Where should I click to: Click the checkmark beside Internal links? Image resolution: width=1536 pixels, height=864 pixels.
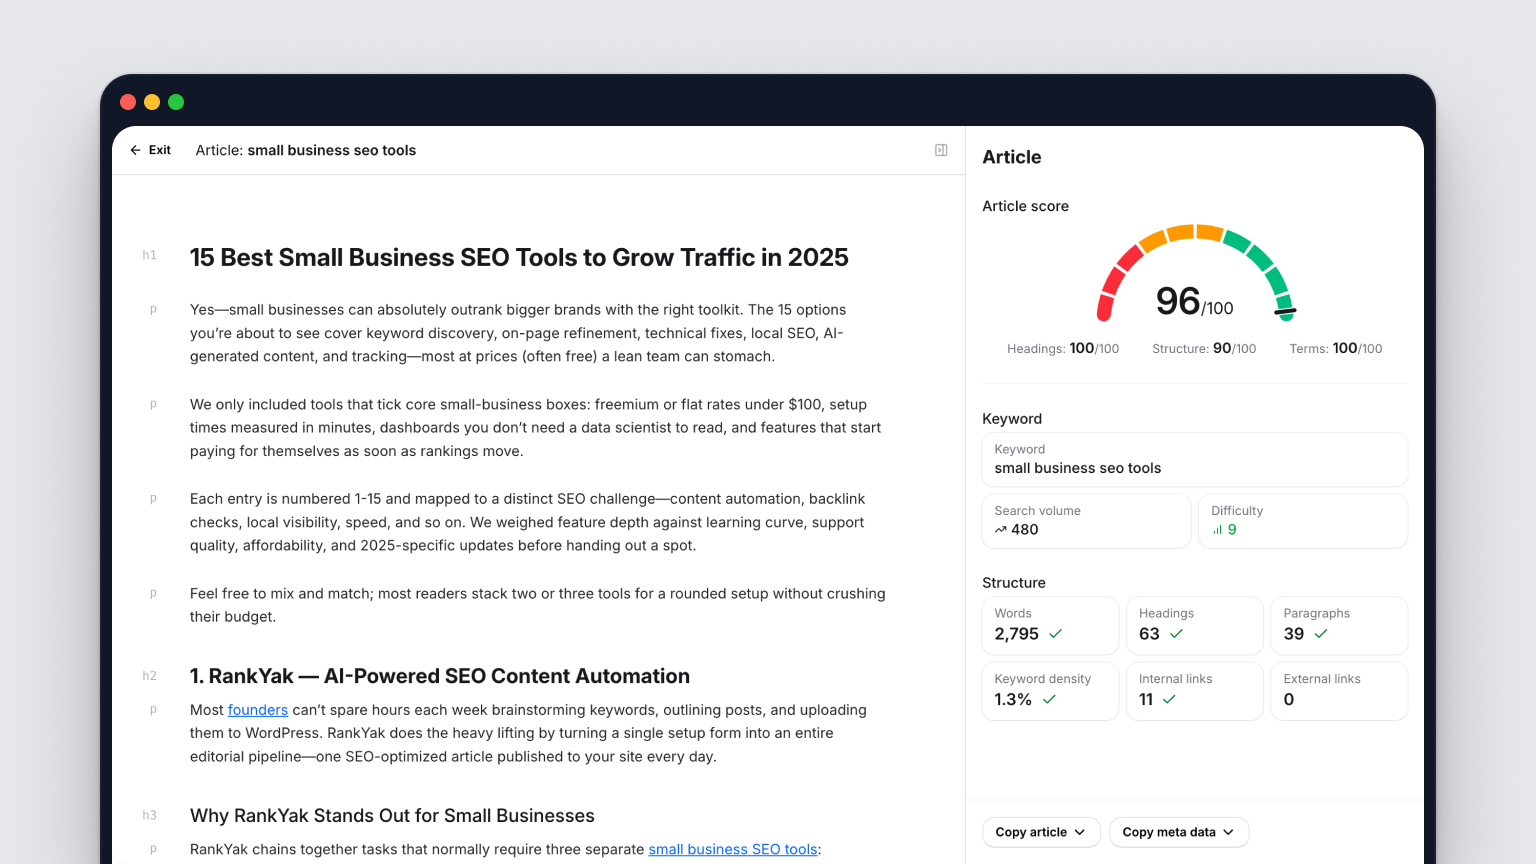point(1169,700)
